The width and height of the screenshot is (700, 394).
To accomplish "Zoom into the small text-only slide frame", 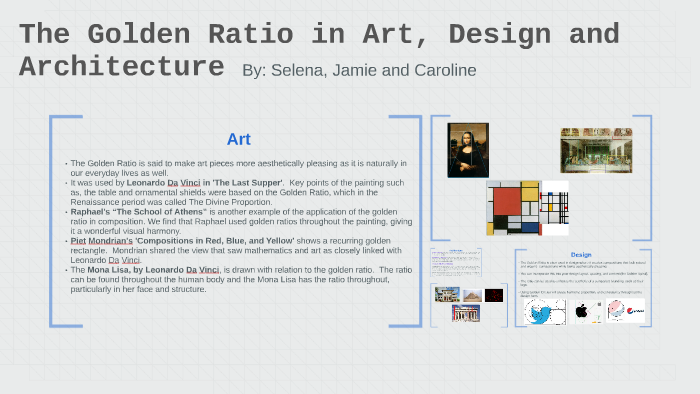I will pos(456,262).
